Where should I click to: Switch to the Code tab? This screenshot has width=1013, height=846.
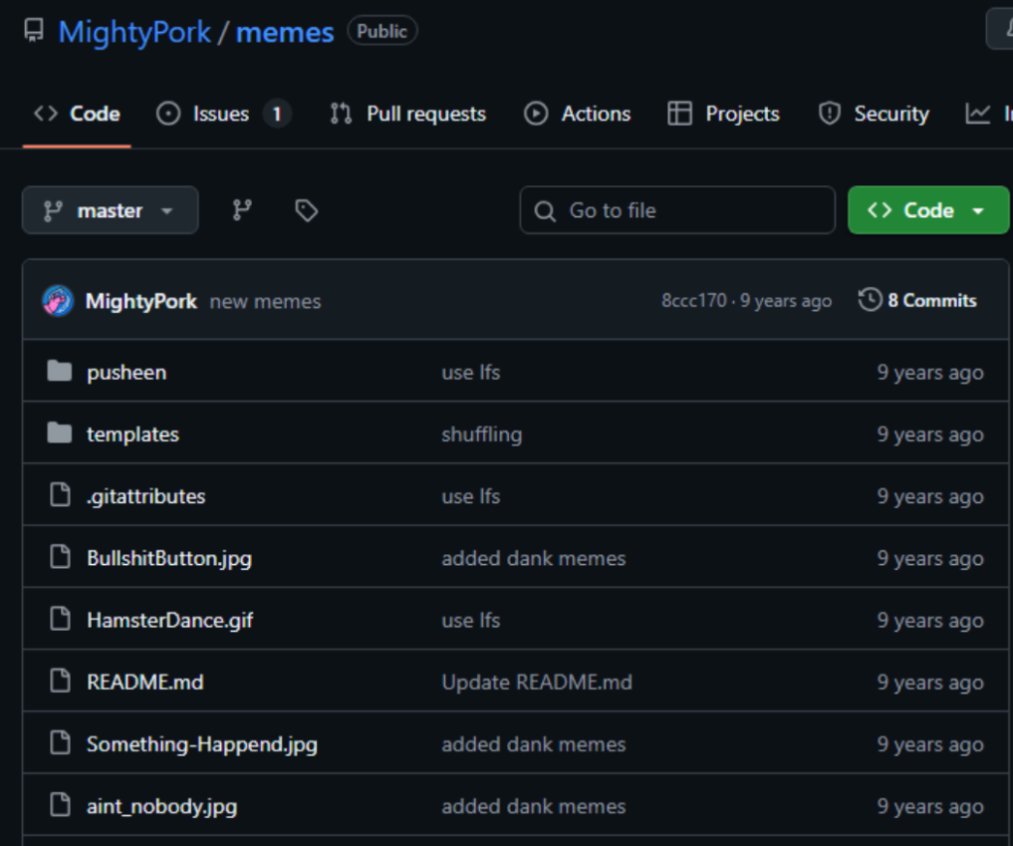click(x=77, y=114)
